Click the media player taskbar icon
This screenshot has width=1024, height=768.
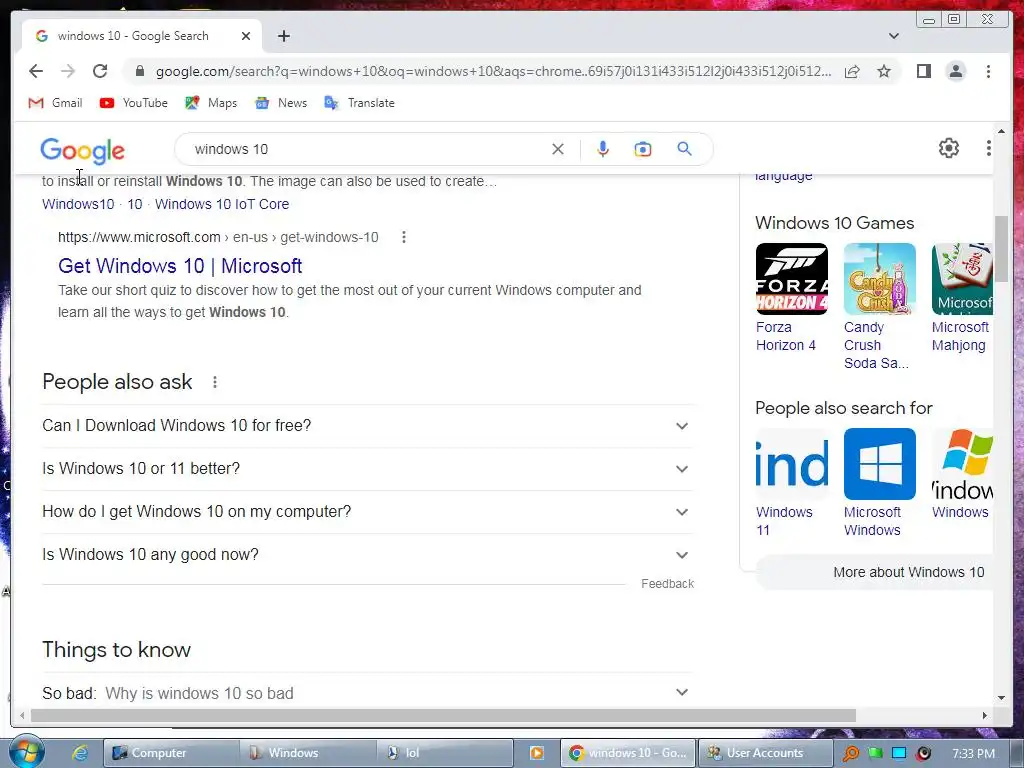(537, 753)
